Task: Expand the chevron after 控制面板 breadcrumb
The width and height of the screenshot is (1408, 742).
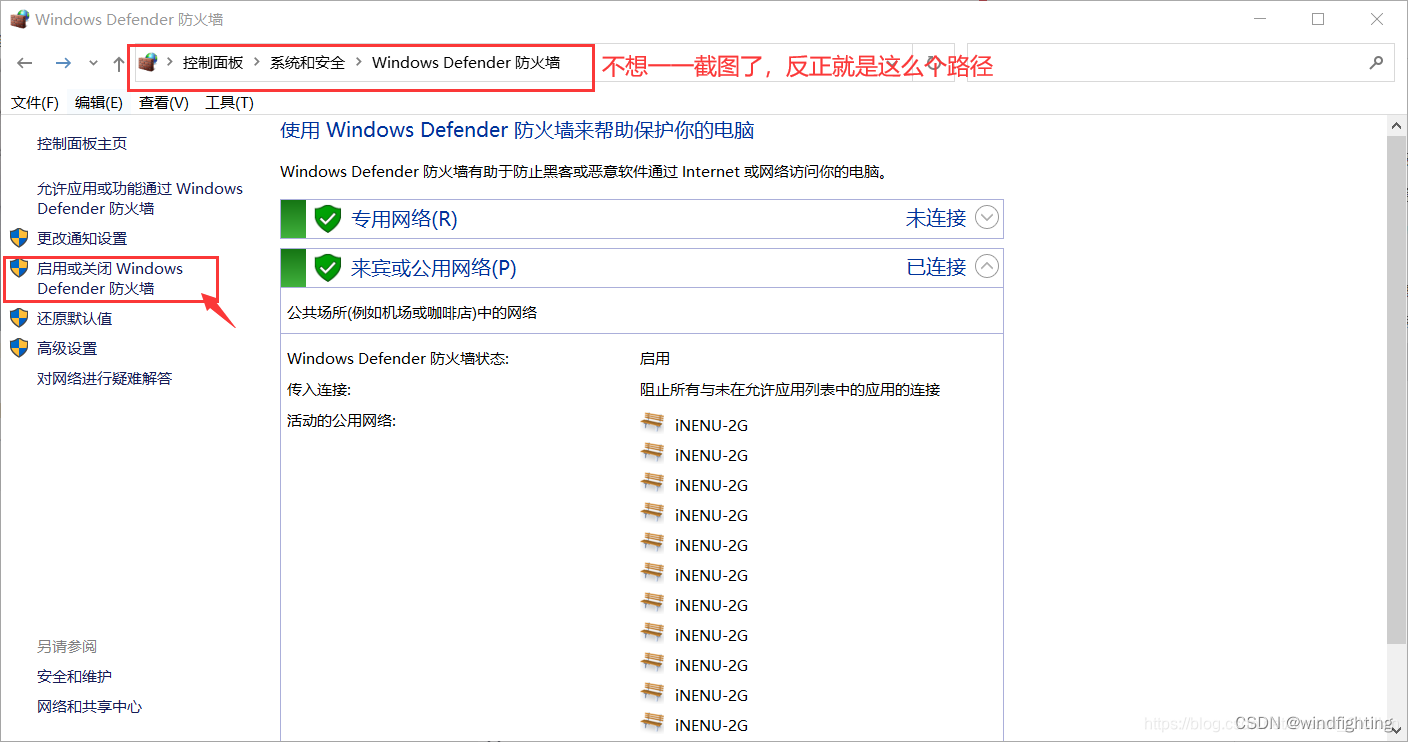Action: point(257,62)
